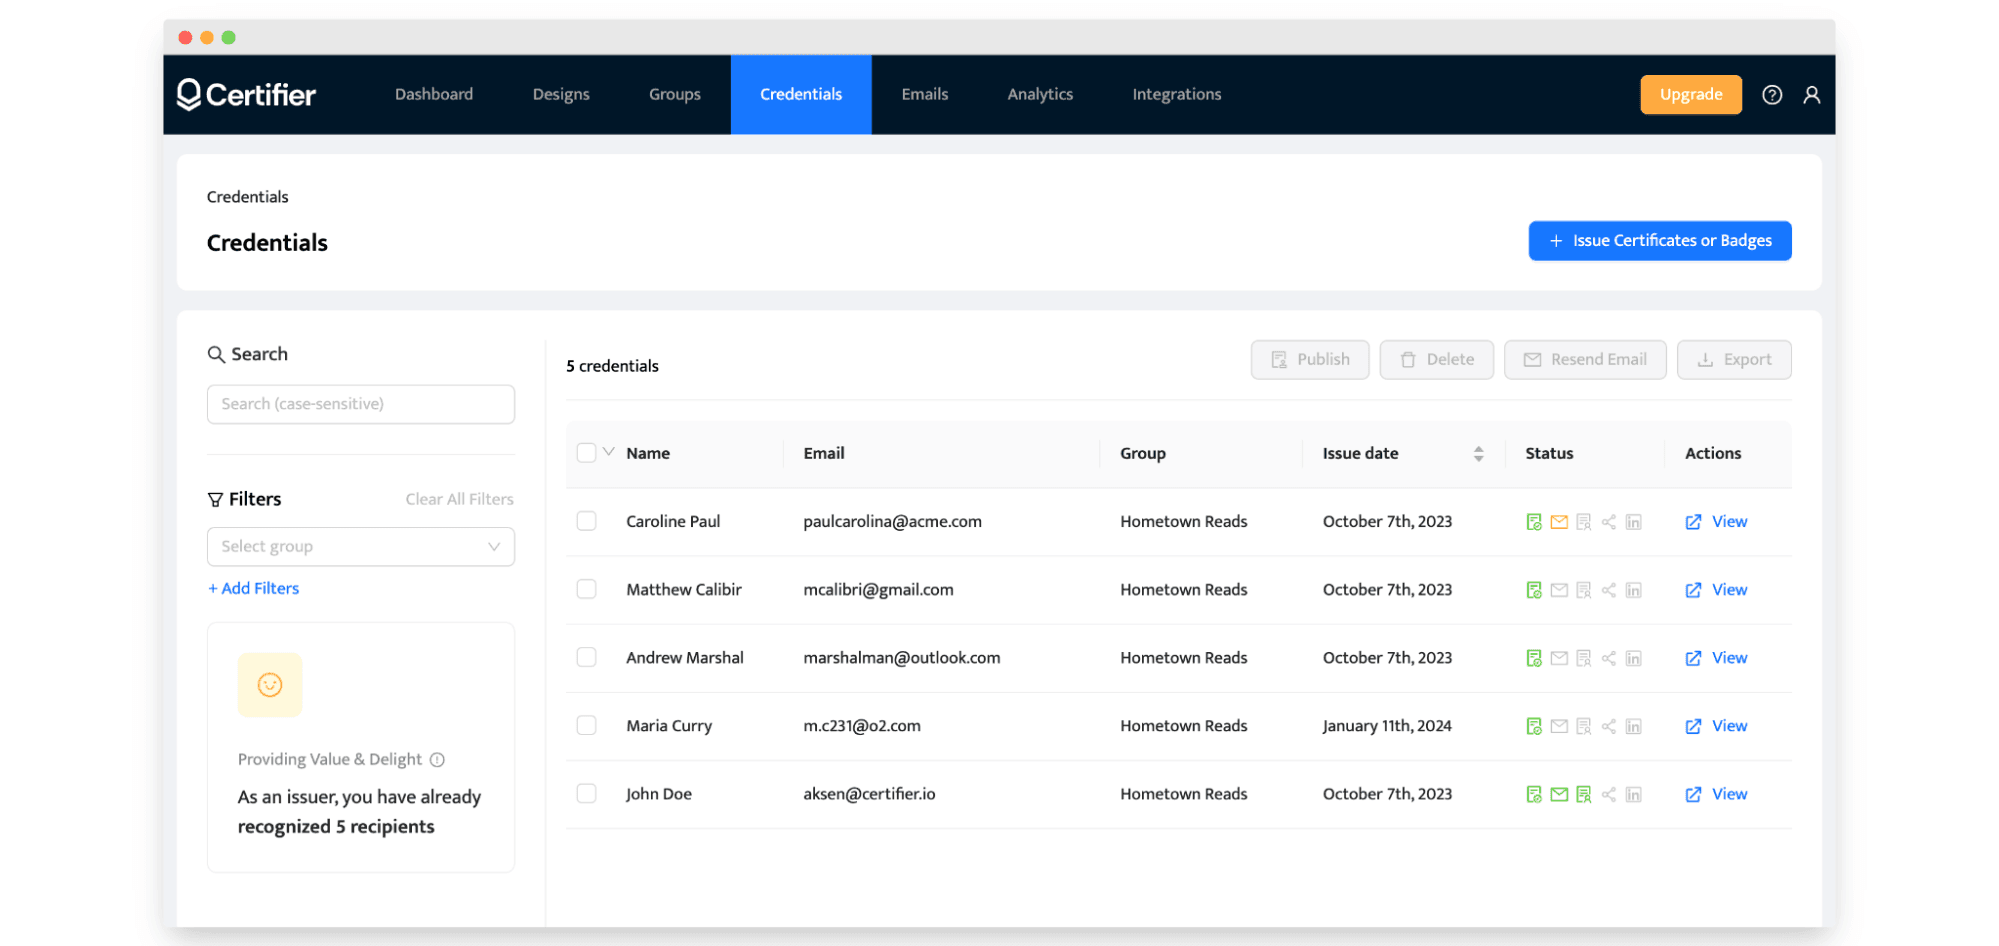Open the Select group dropdown

pyautogui.click(x=361, y=546)
